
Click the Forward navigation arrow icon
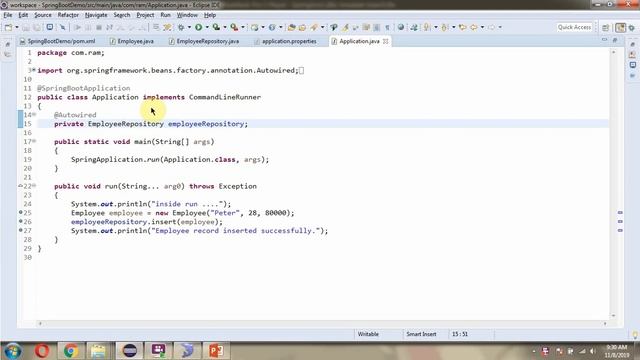(x=491, y=27)
